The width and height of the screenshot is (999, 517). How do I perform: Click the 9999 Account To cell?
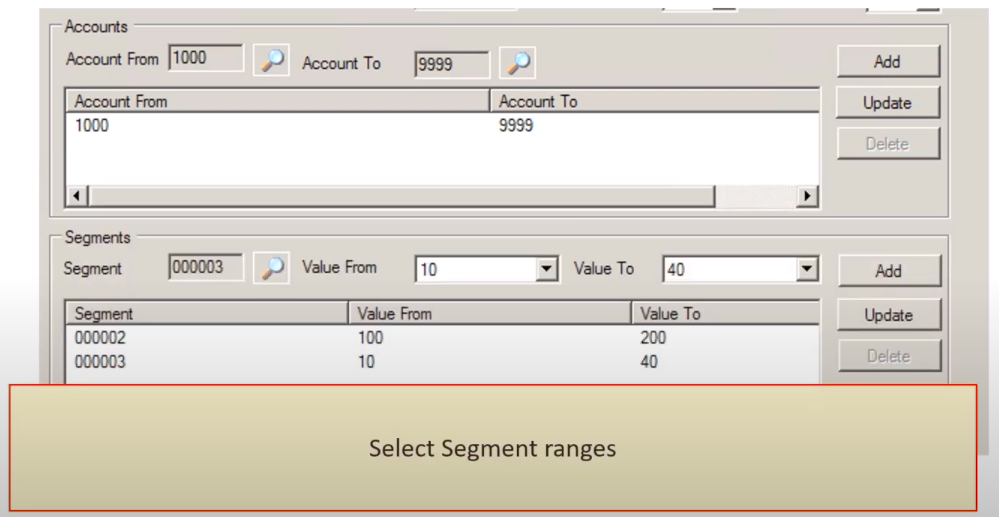(x=515, y=126)
